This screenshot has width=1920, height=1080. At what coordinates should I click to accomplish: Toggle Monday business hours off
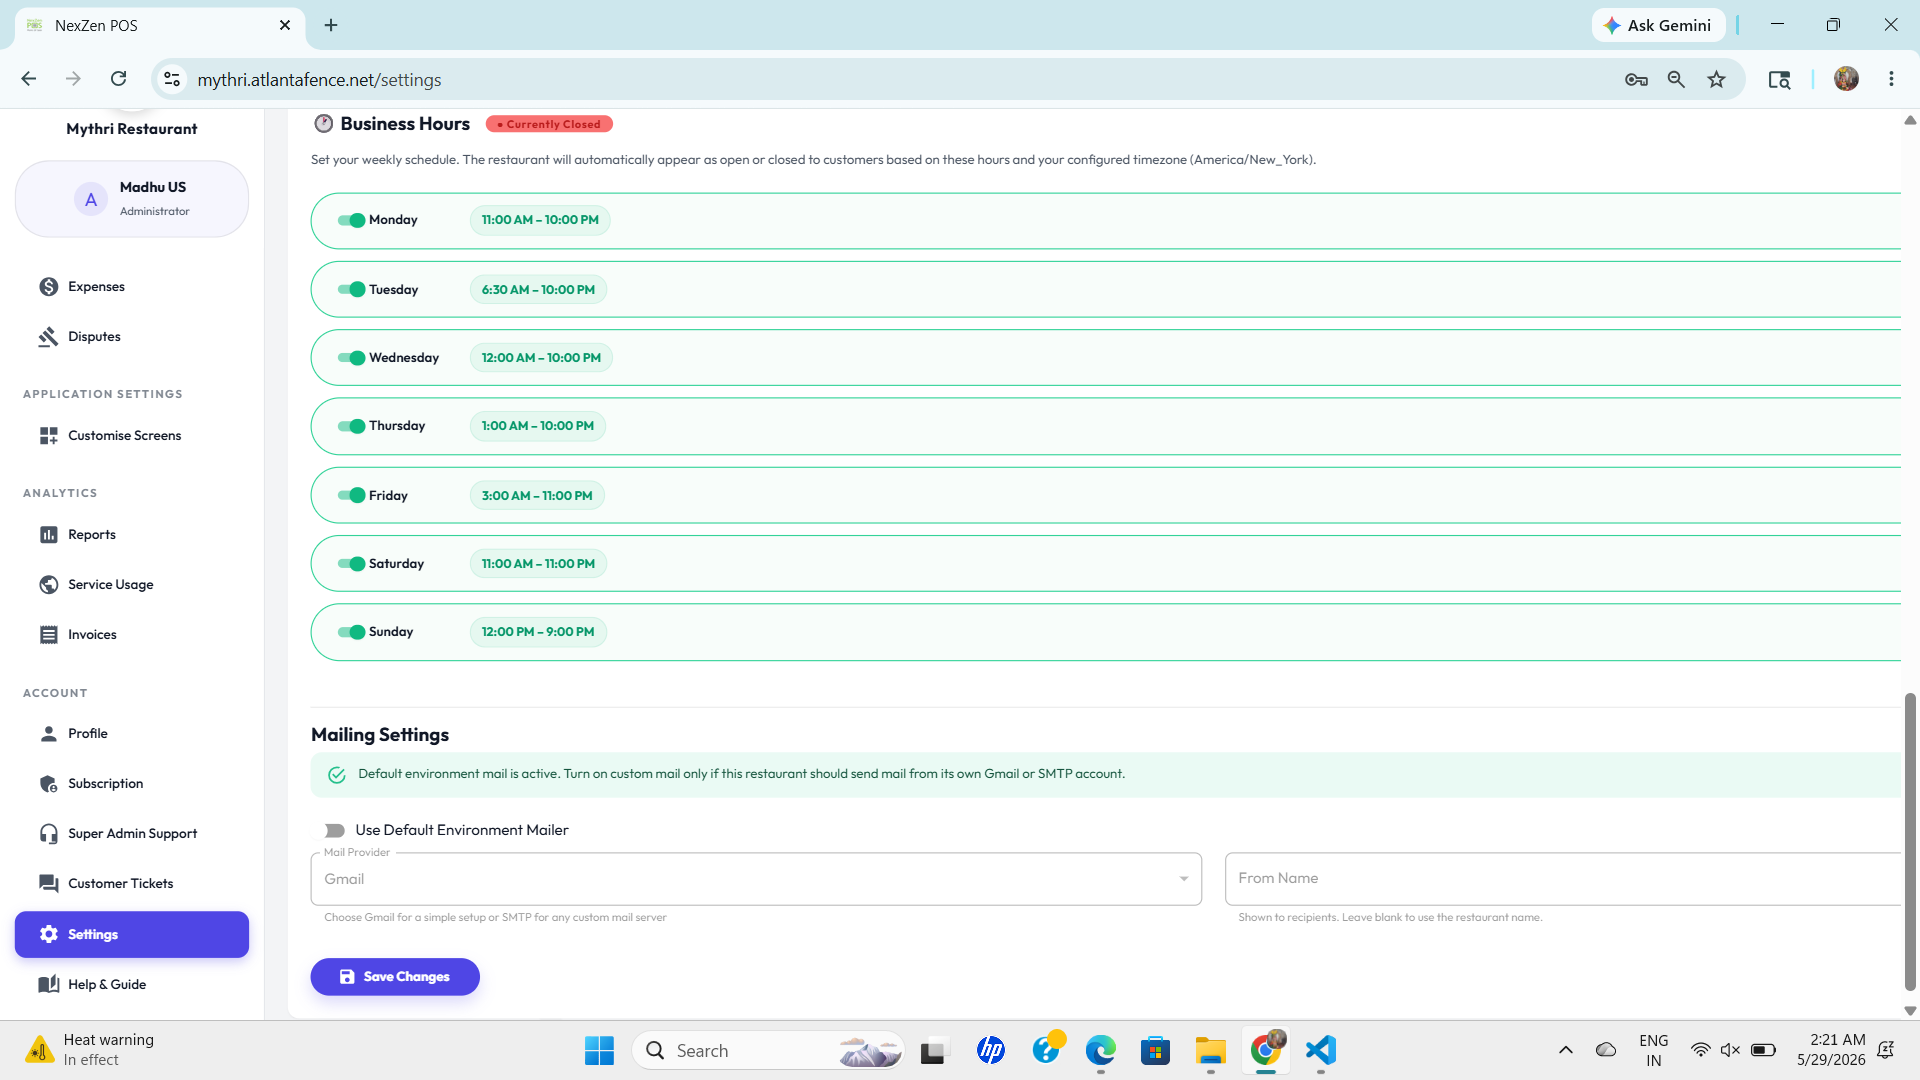[351, 221]
